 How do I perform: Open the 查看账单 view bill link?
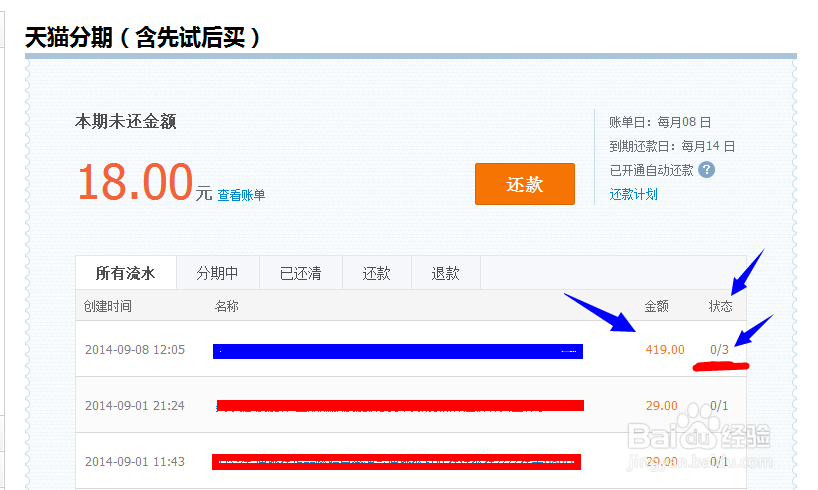point(241,195)
